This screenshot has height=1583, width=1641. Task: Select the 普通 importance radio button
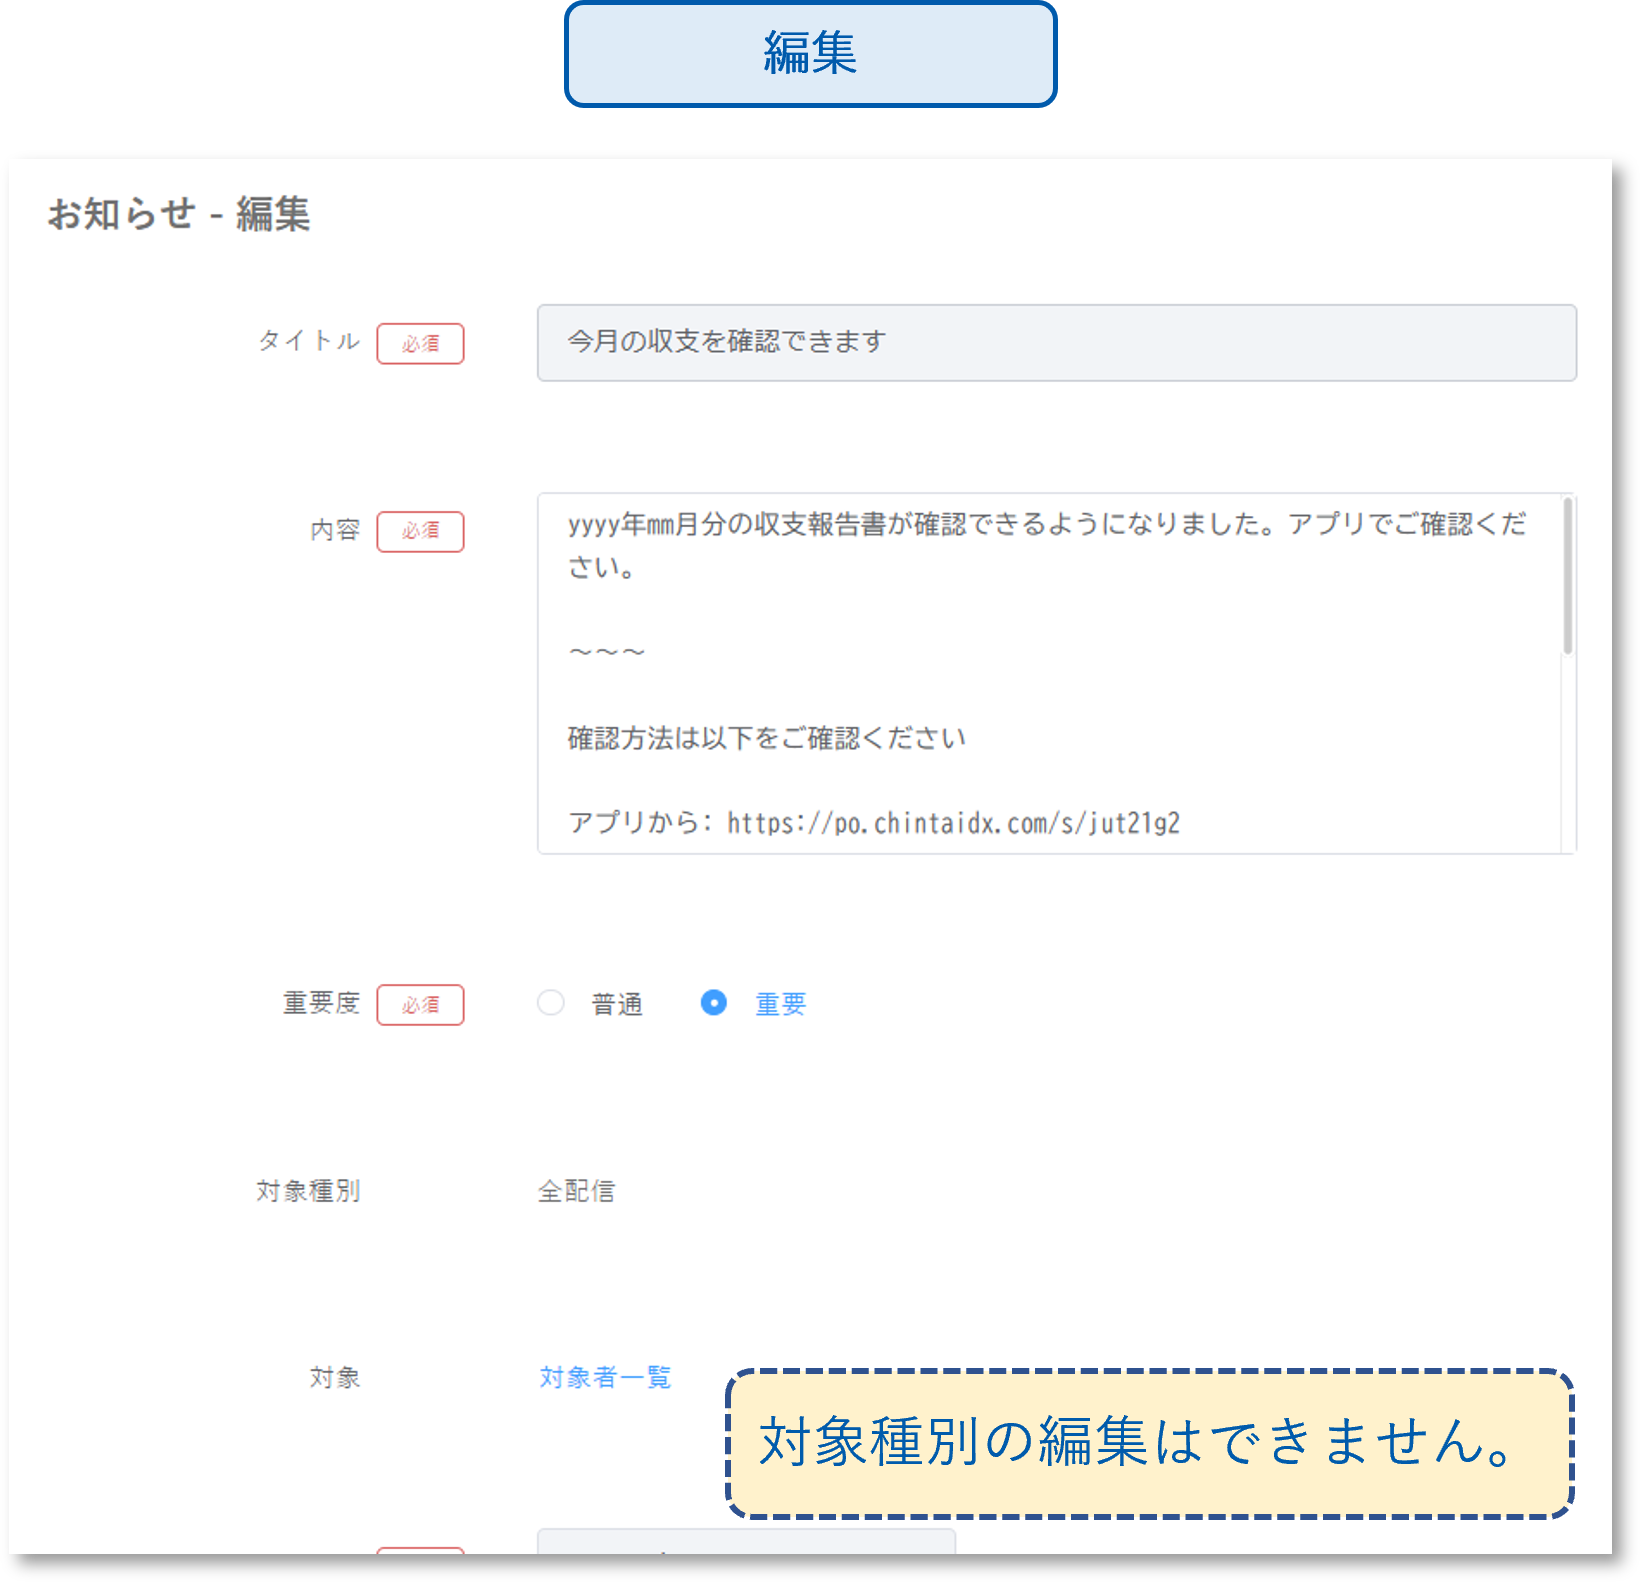(550, 1003)
